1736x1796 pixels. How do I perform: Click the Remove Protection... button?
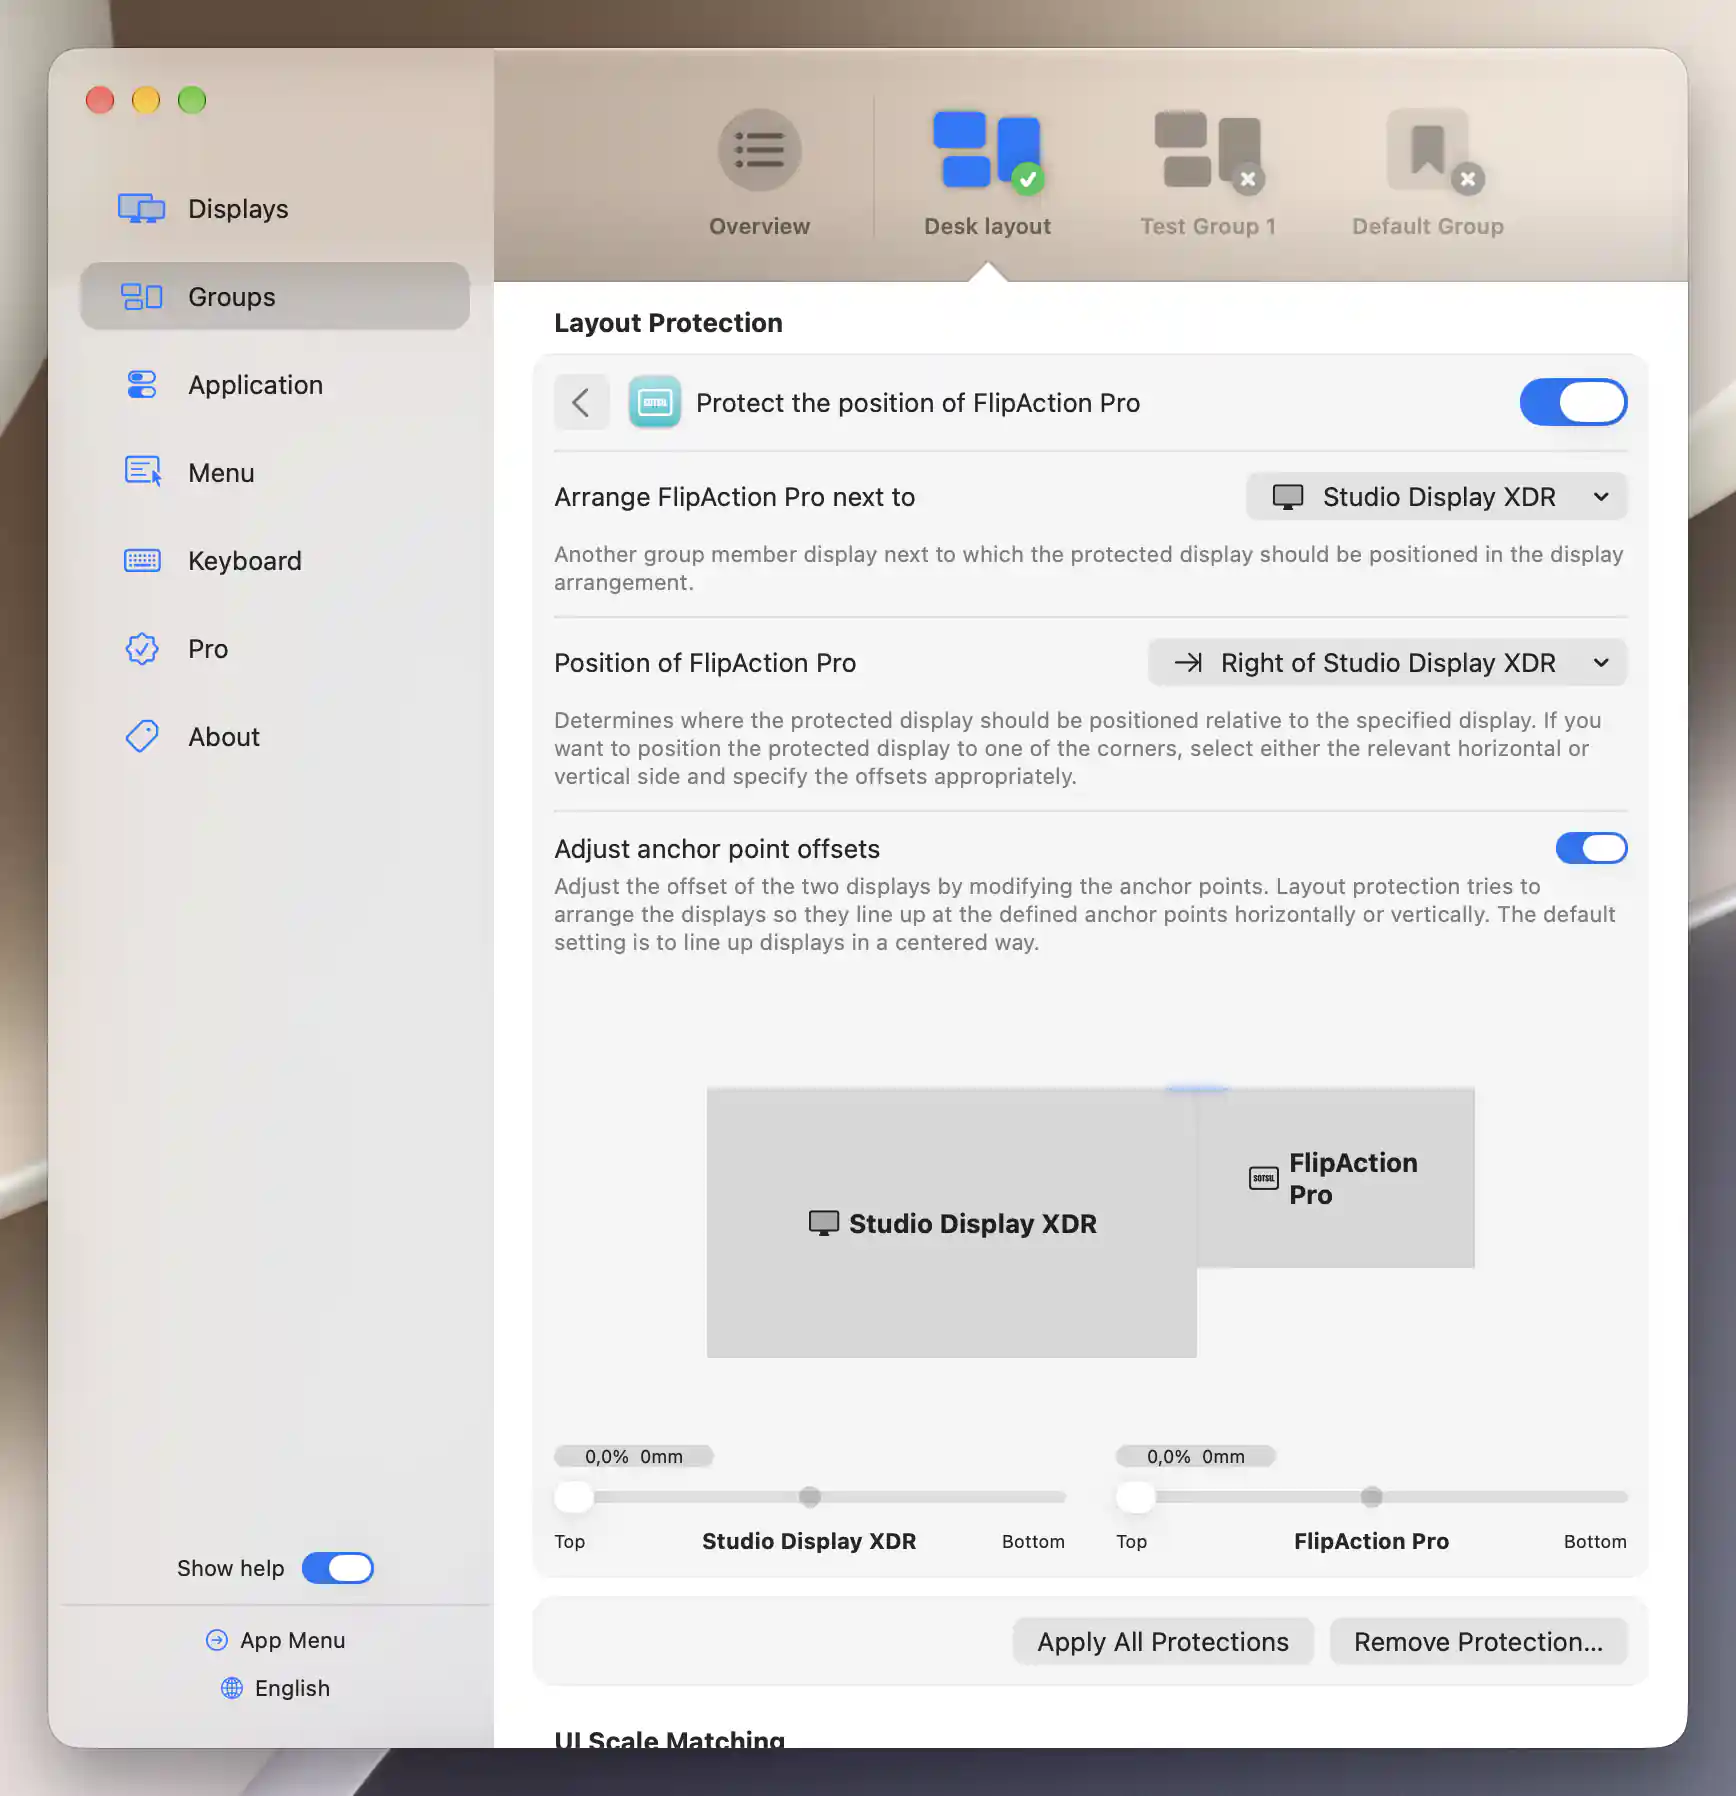pyautogui.click(x=1477, y=1641)
